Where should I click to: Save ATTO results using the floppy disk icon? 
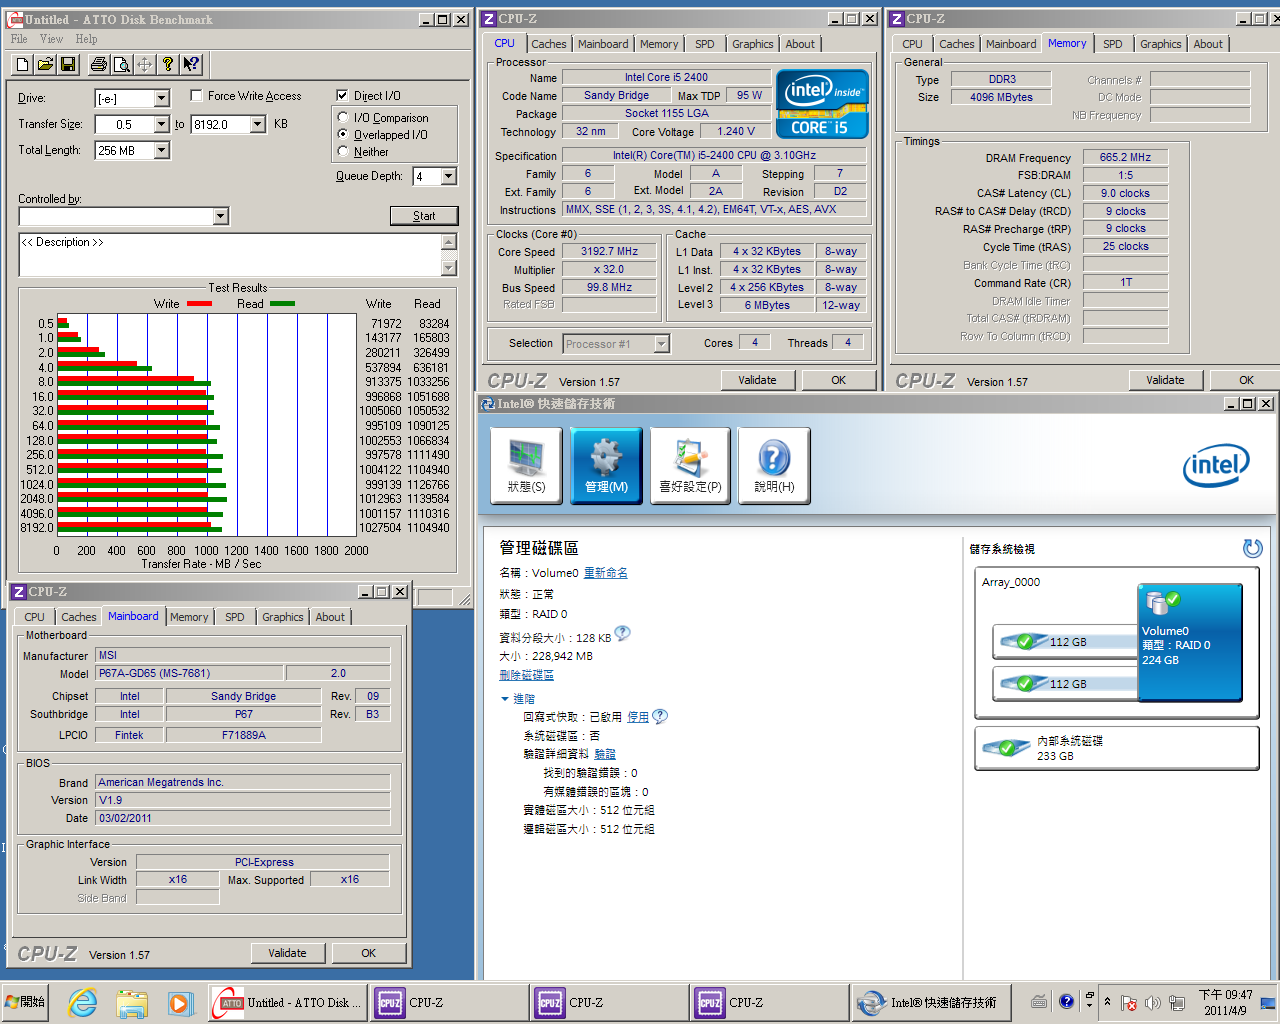[68, 64]
